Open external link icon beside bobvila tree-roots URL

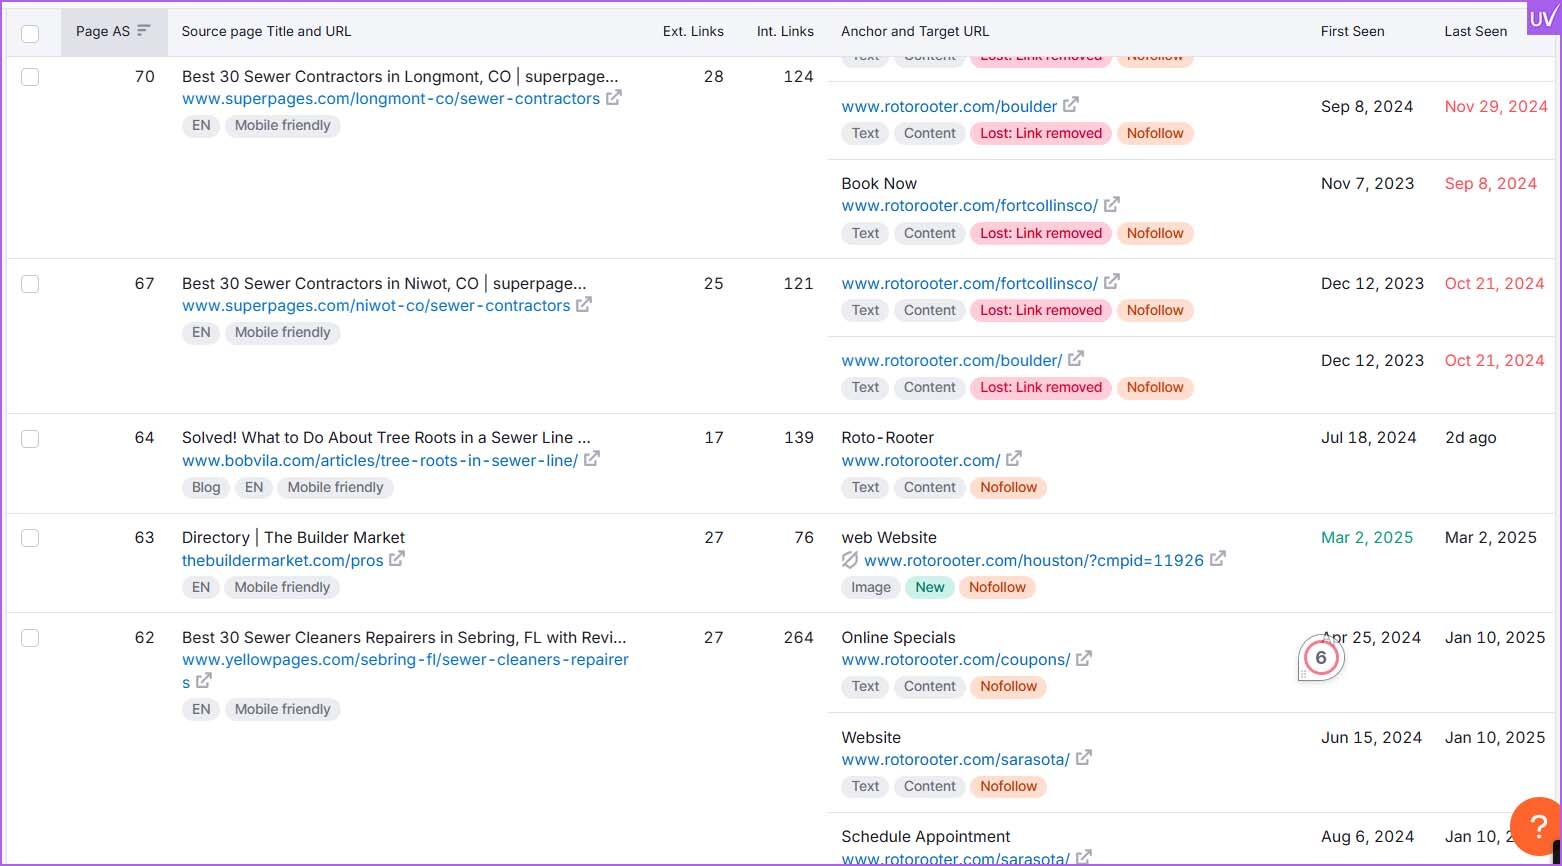tap(592, 459)
